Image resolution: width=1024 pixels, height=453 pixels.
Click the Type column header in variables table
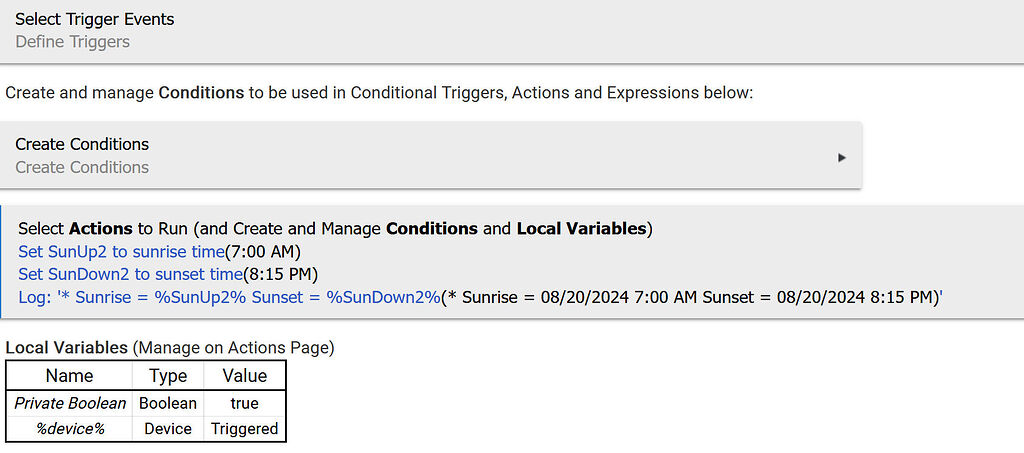(168, 376)
